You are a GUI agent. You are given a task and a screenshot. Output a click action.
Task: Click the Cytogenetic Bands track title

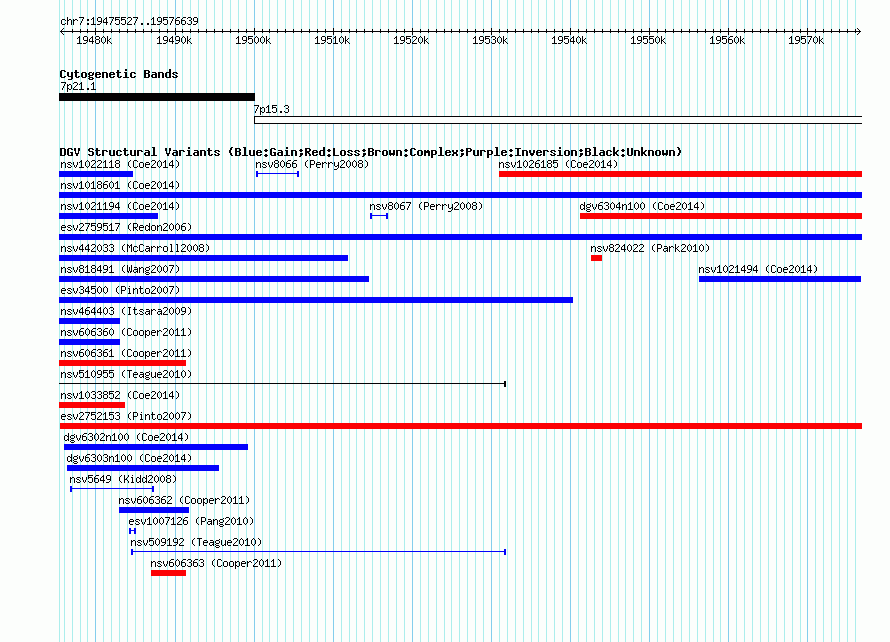119,74
